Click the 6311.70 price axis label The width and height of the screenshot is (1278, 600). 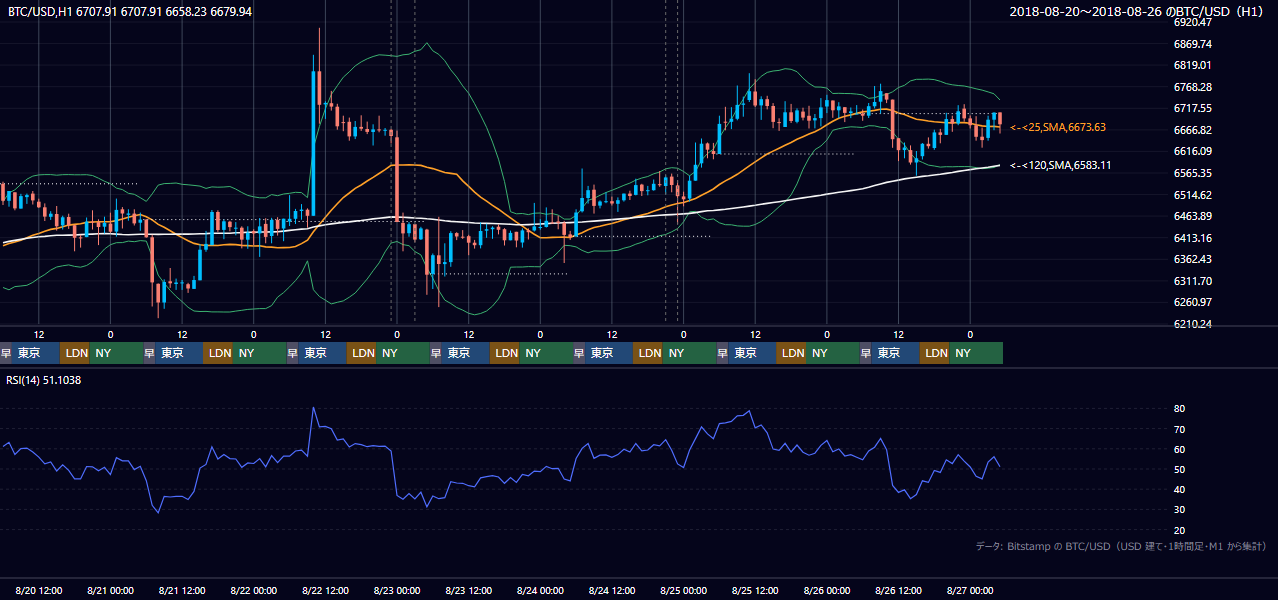coord(1193,281)
